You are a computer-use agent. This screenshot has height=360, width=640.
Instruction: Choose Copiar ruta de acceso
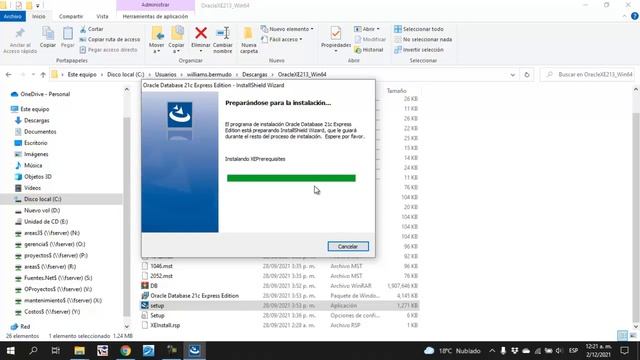110,40
